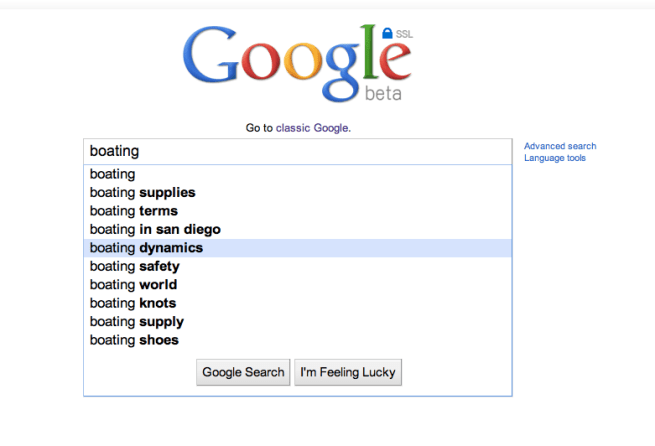Select the plain "boating" suggestion
Viewport: 655px width, 446px height.
coord(112,174)
